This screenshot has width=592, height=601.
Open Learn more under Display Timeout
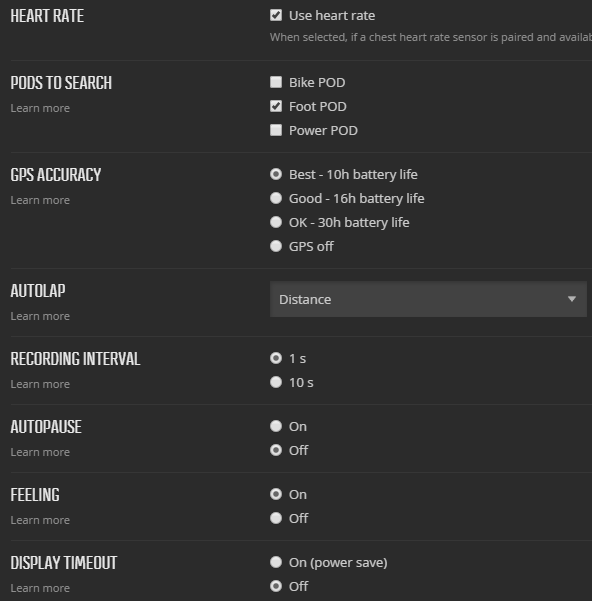click(x=40, y=588)
